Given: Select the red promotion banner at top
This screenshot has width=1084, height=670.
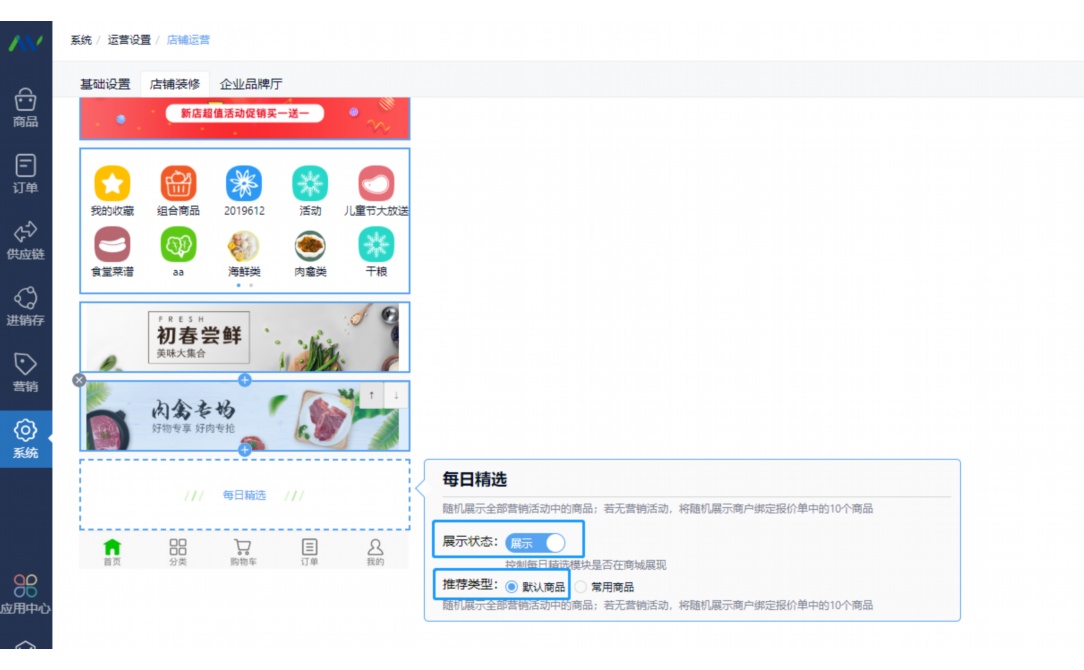Looking at the screenshot, I should click(x=245, y=118).
